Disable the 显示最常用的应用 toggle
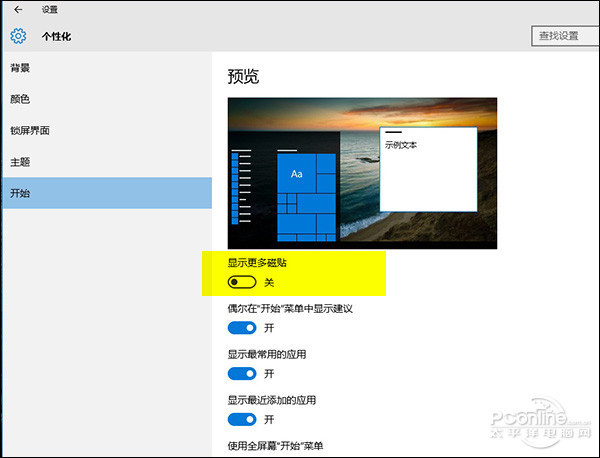The height and width of the screenshot is (458, 600). [242, 373]
